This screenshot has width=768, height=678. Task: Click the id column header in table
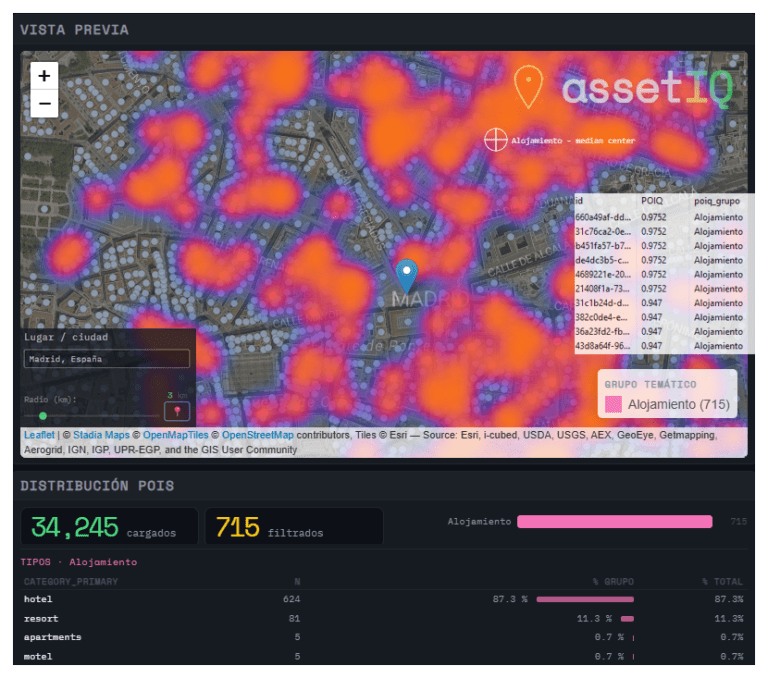coord(579,201)
